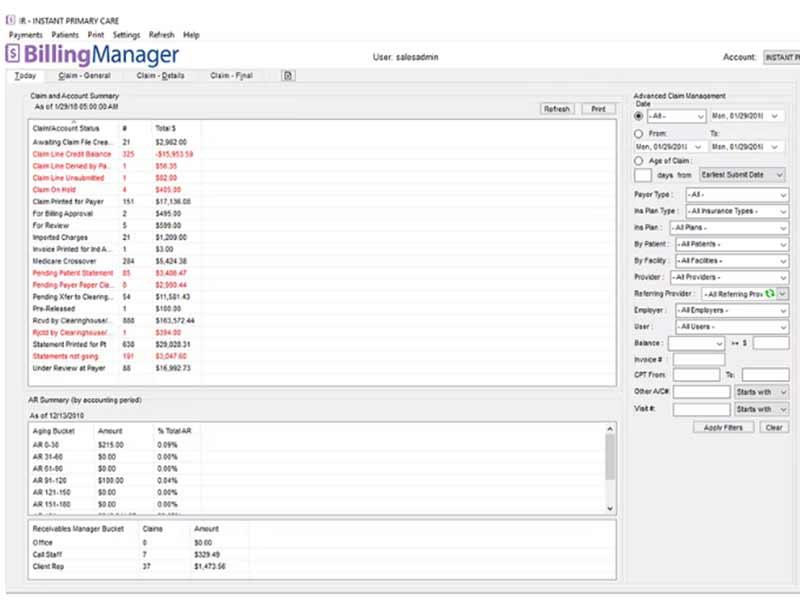Viewport: 800px width, 600px height.
Task: Open the -All- date type dropdown
Action: 677,116
